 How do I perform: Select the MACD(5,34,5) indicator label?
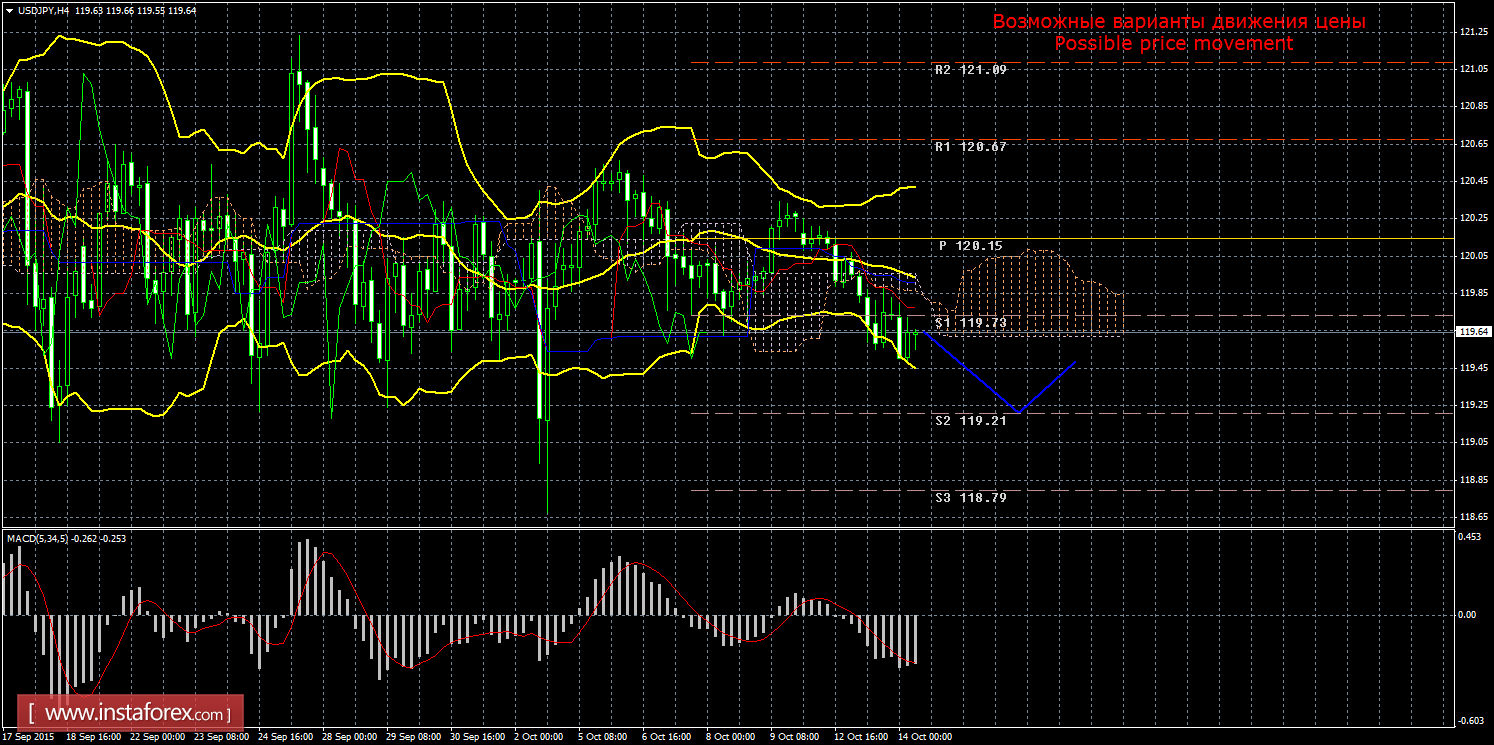(40, 538)
